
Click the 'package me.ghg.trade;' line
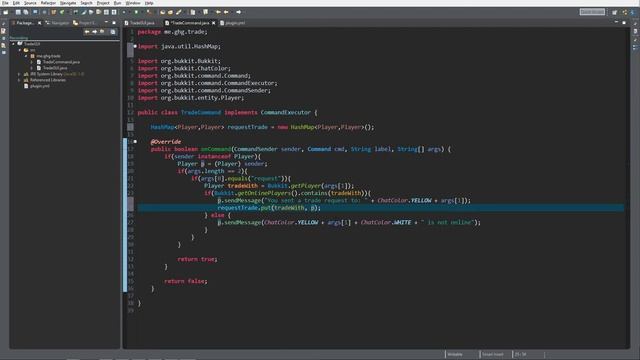[173, 32]
